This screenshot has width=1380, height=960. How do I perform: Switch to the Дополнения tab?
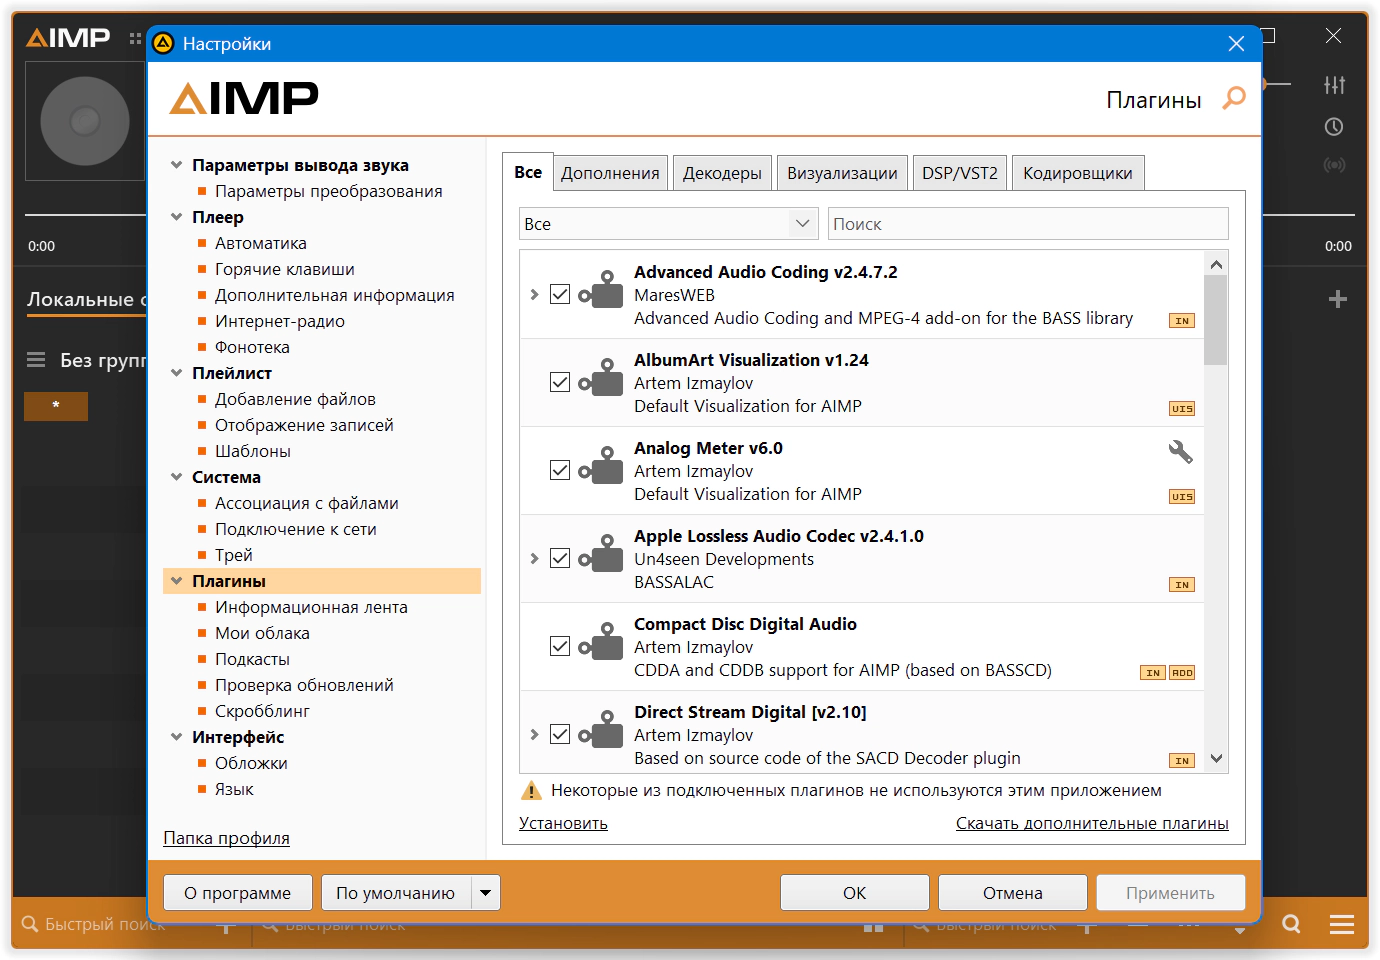coord(610,173)
